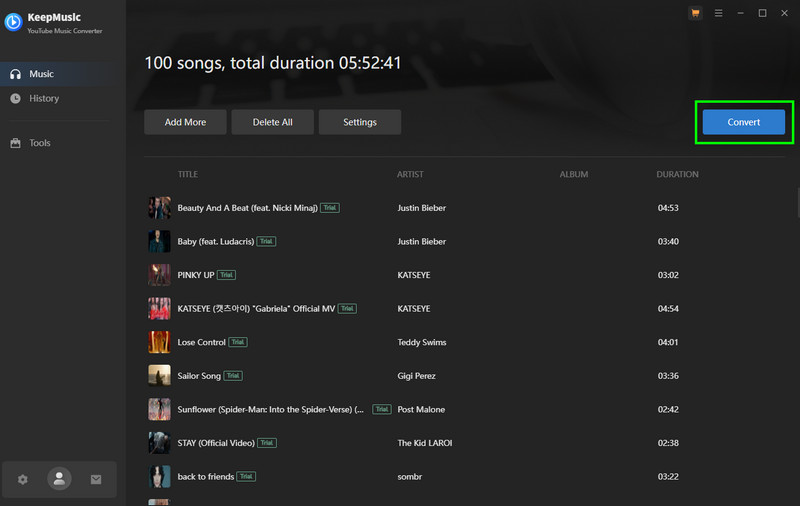Click the DURATION column header

678,174
